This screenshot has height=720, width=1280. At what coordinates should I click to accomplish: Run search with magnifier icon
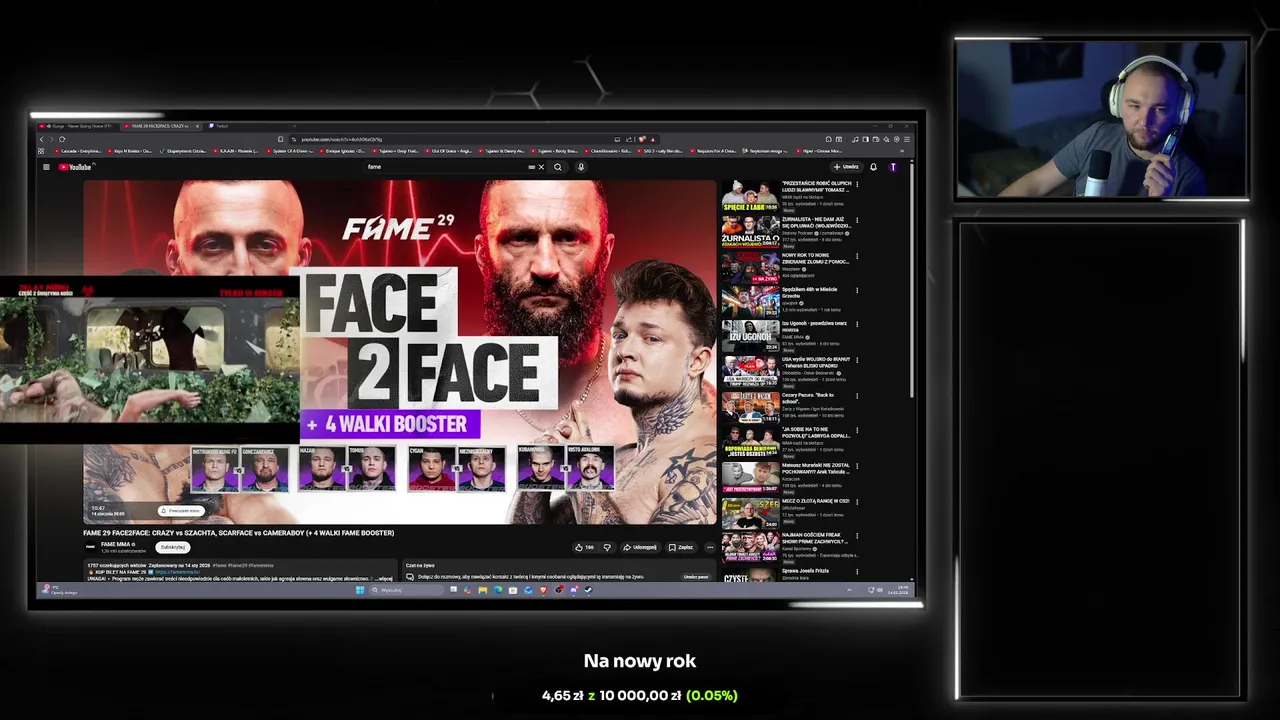coord(558,167)
